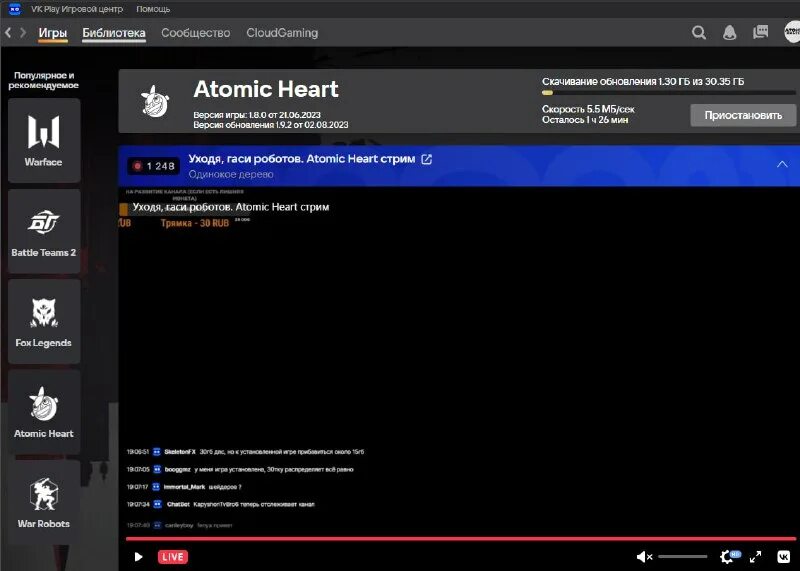Open the chat messages icon
Viewport: 800px width, 571px height.
point(760,32)
